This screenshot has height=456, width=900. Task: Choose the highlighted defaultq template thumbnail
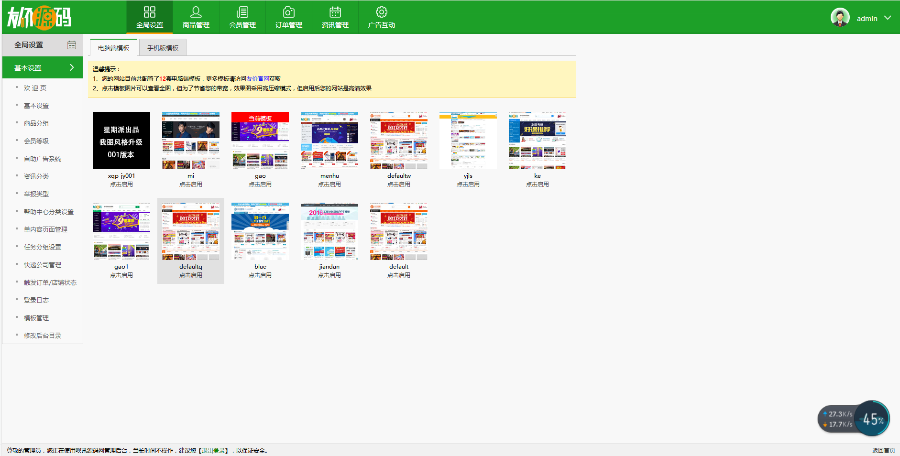pos(190,232)
